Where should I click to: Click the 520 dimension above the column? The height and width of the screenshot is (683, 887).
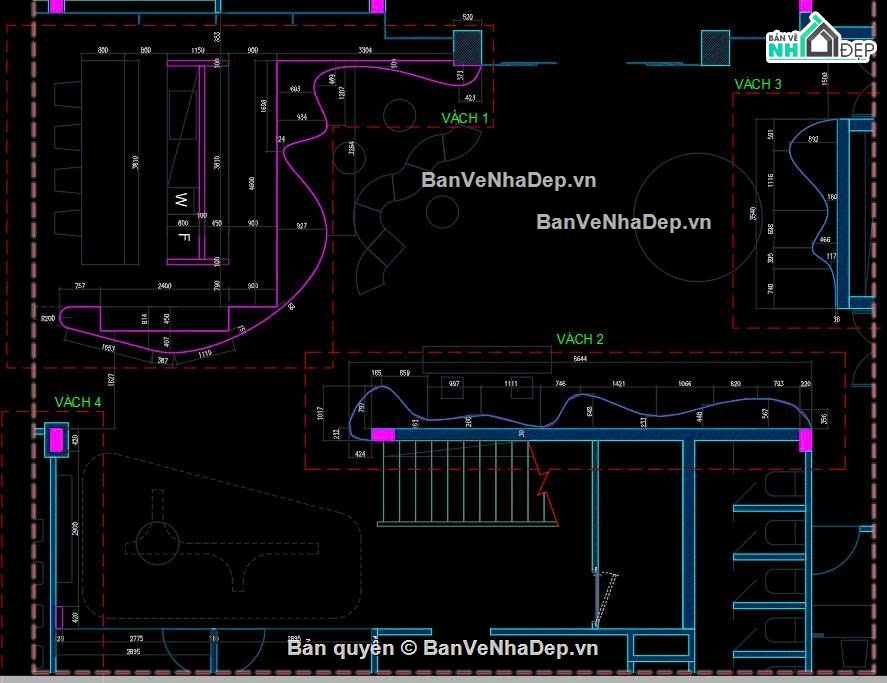(467, 18)
